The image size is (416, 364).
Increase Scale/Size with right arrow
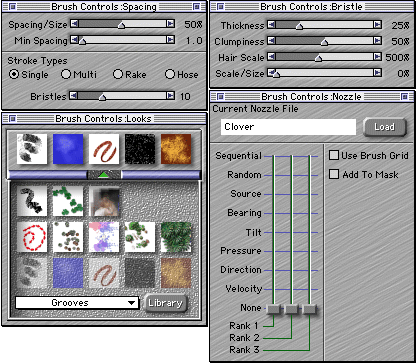click(377, 72)
